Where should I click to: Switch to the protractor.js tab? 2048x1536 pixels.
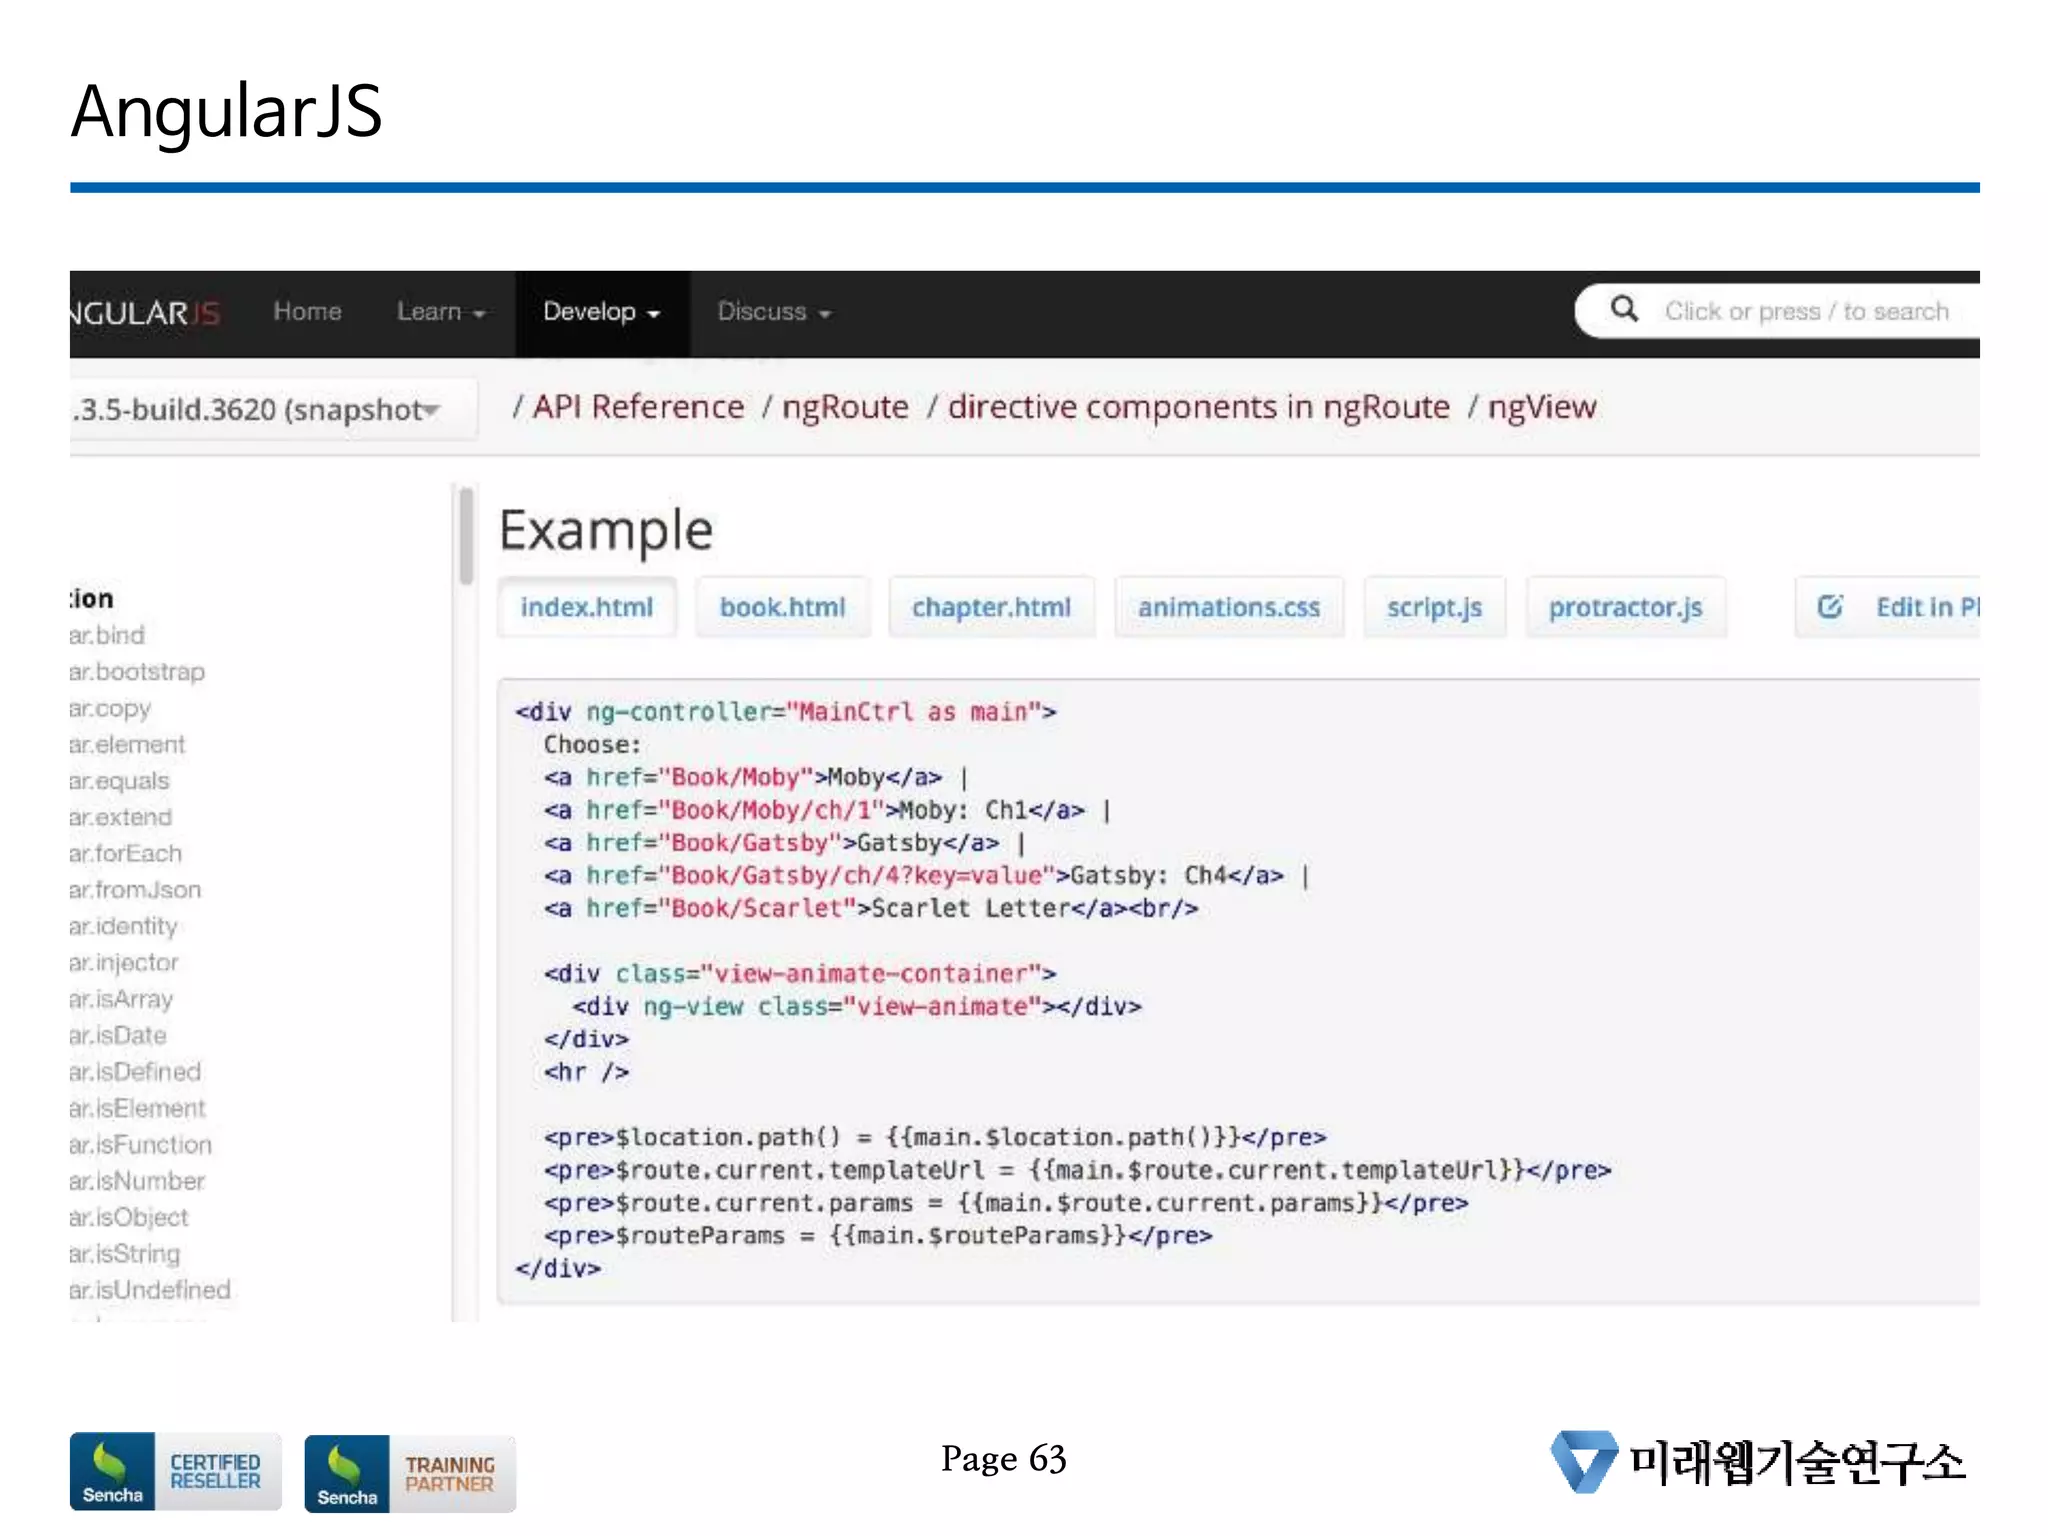click(x=1625, y=607)
